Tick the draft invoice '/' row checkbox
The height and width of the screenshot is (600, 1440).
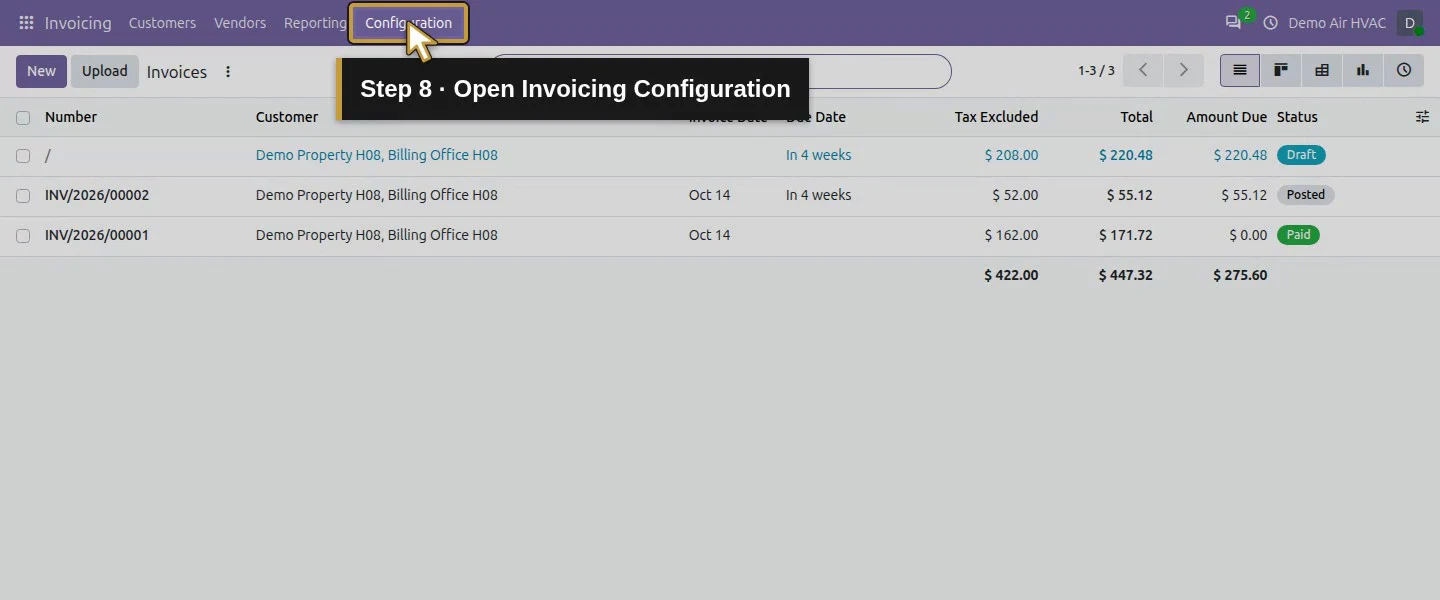(x=23, y=156)
